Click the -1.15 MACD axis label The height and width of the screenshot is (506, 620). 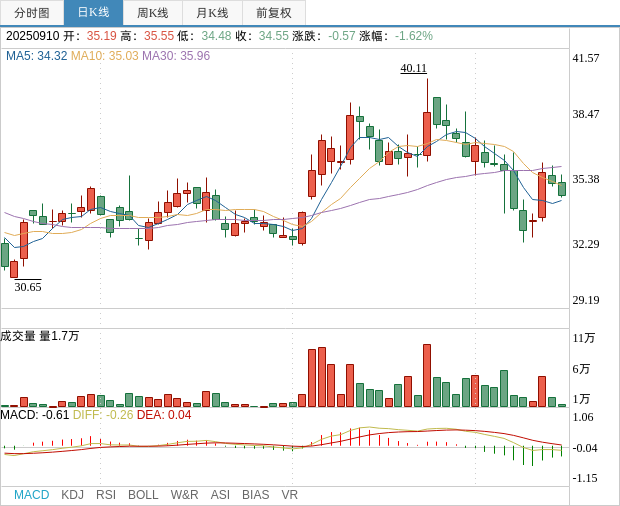(585, 478)
